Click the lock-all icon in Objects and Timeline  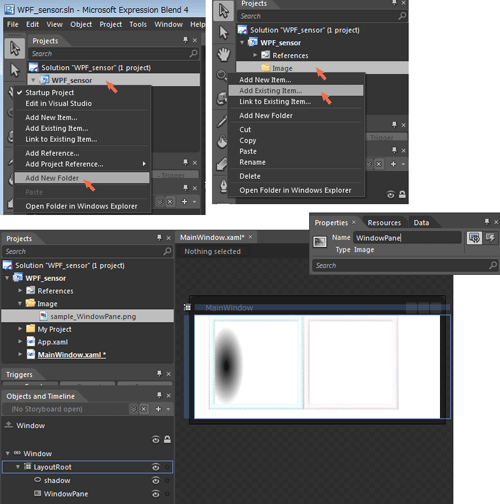click(x=167, y=440)
